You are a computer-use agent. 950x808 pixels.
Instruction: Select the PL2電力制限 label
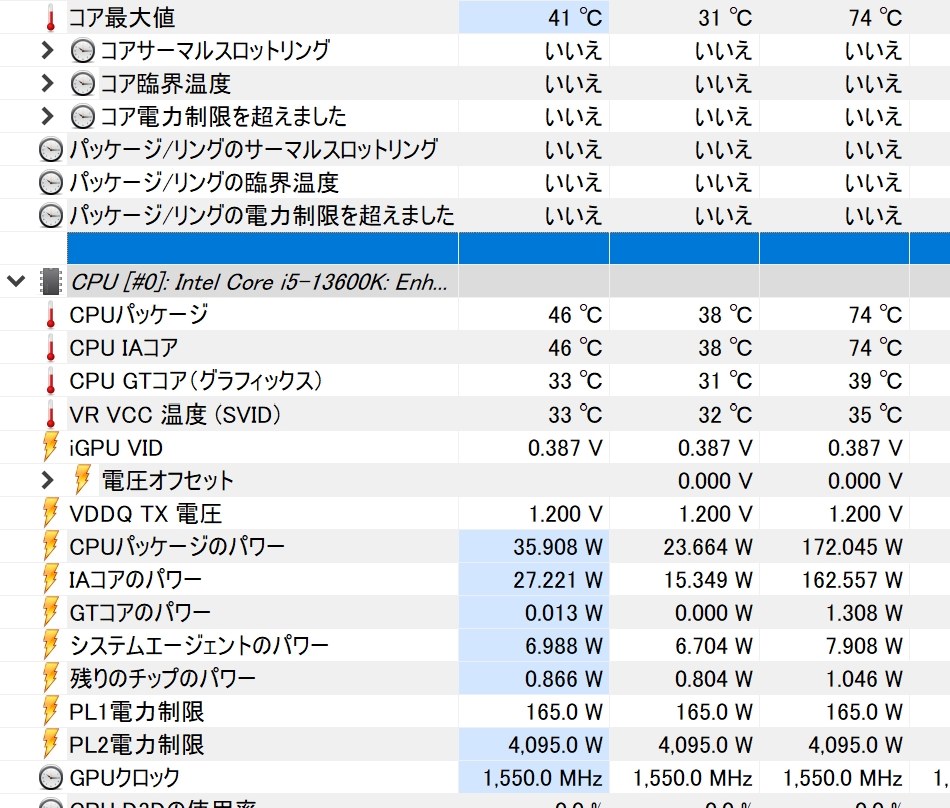click(137, 744)
